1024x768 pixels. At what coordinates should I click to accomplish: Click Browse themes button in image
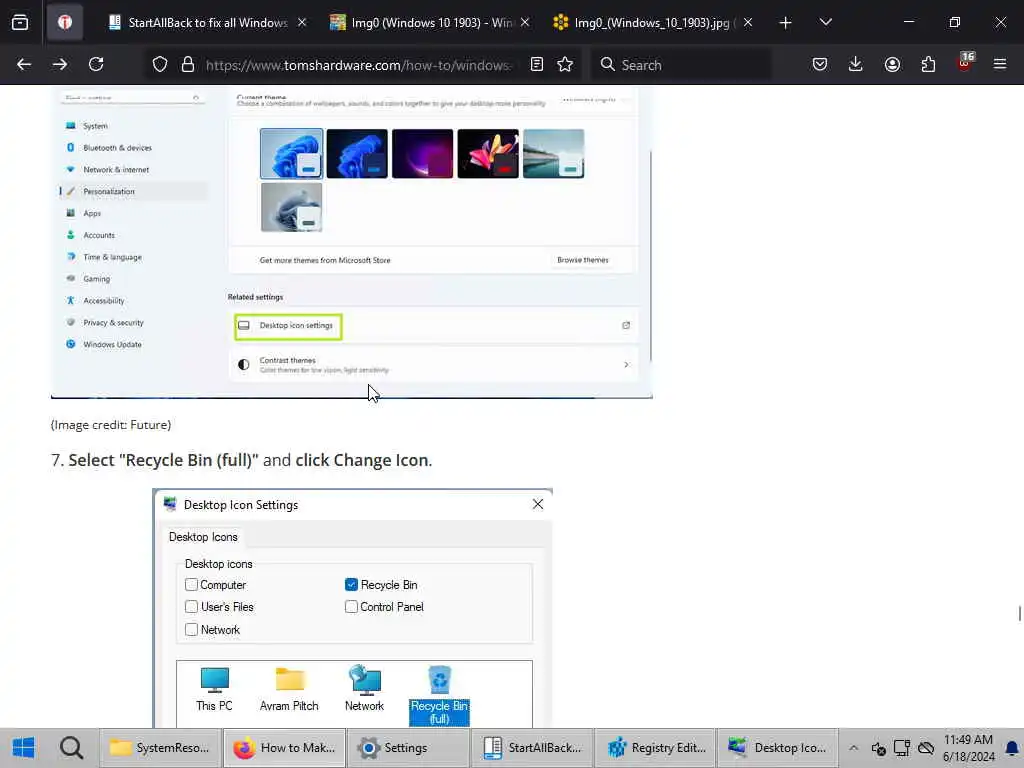tap(583, 260)
